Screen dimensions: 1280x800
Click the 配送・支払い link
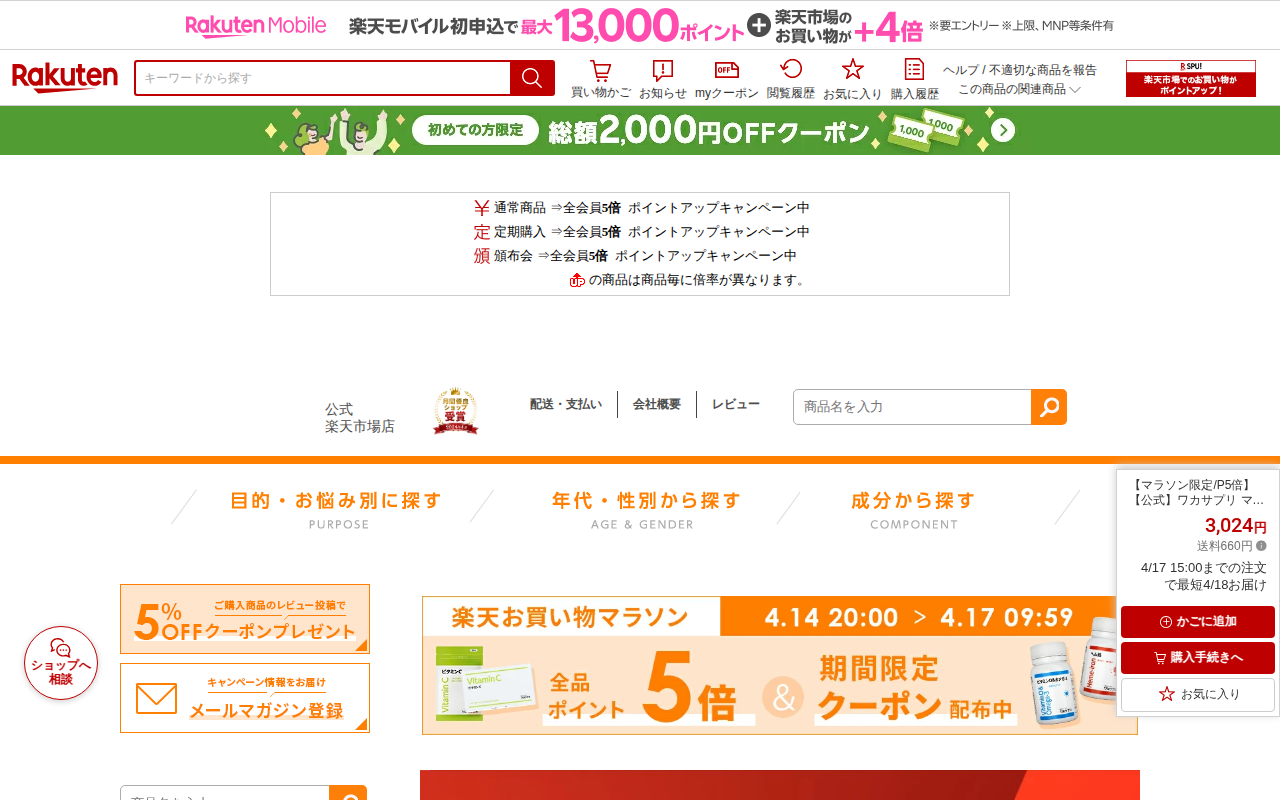566,404
